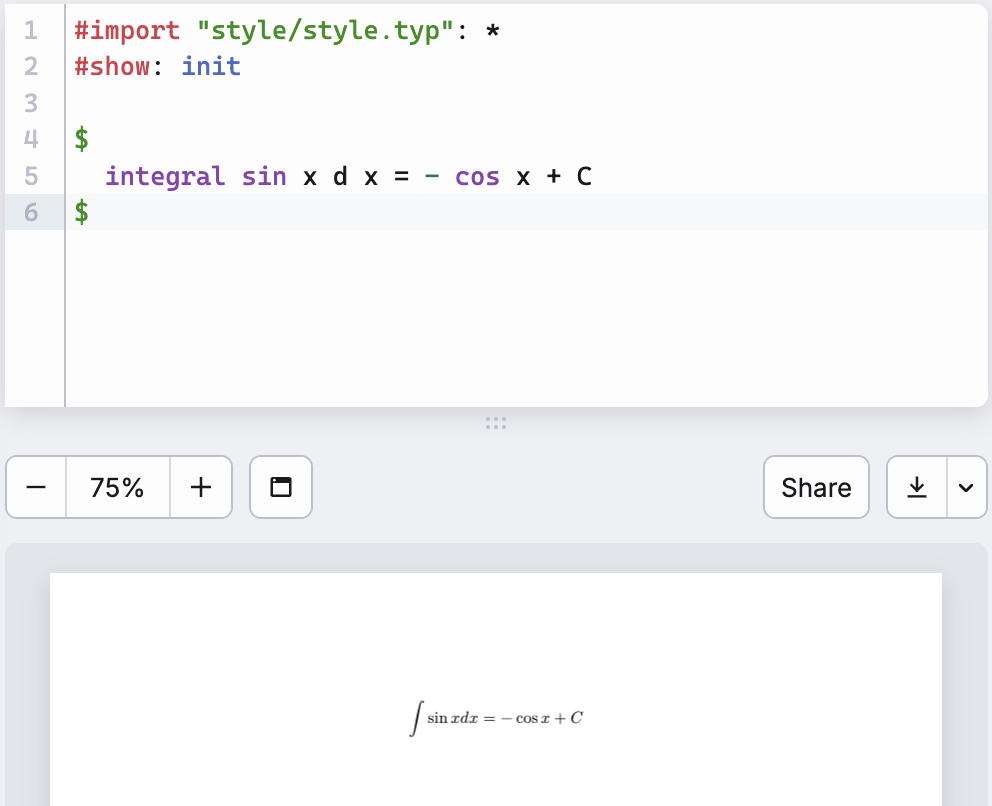
Task: Click line number 1 in the gutter
Action: pyautogui.click(x=31, y=30)
